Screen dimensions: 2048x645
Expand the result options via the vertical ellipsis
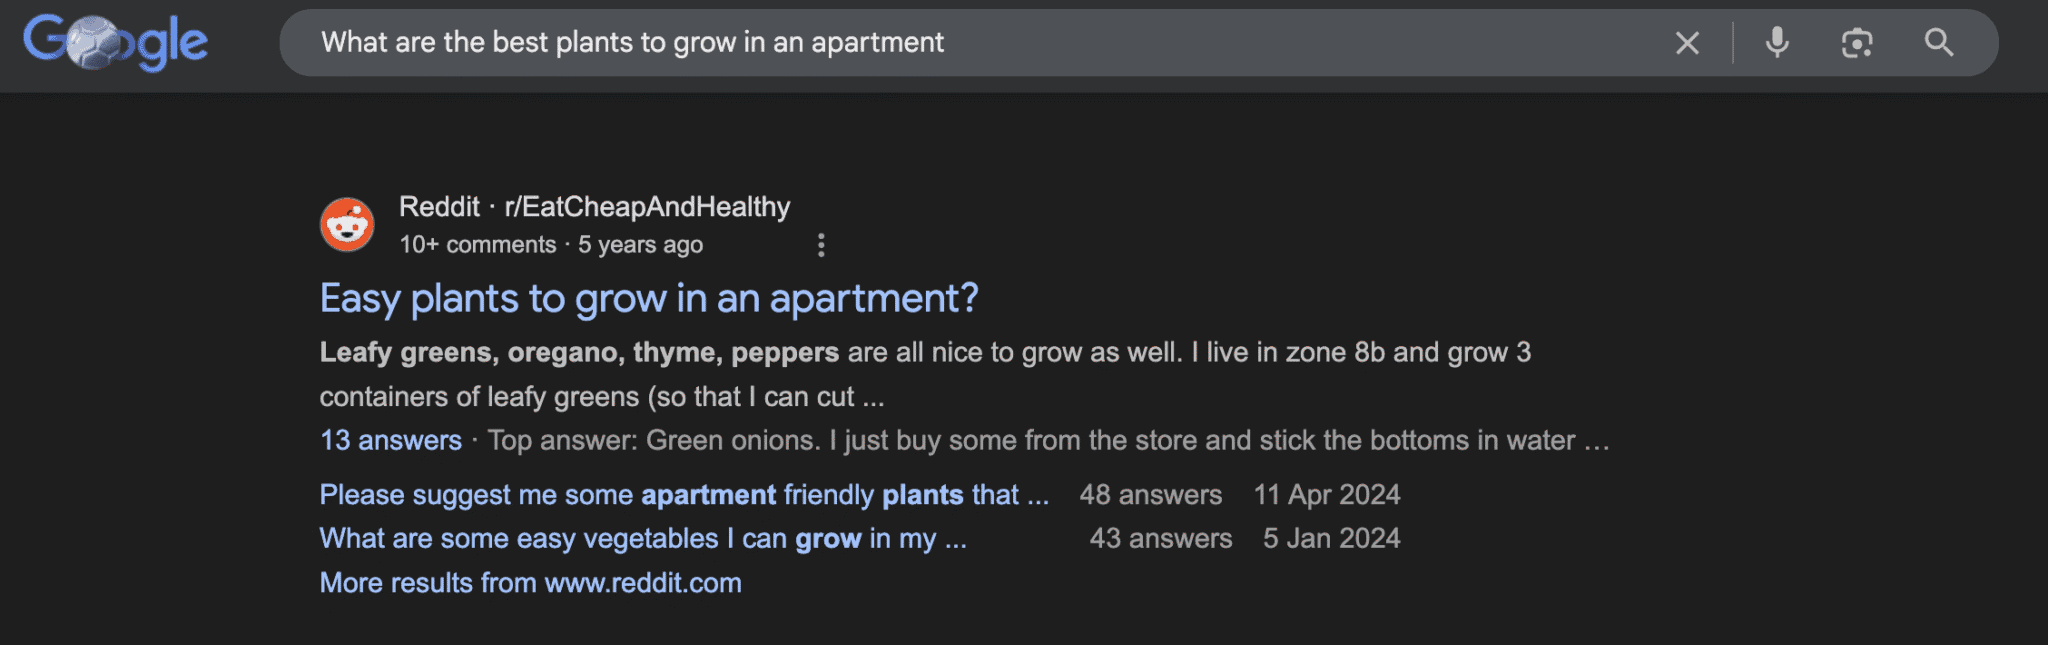(x=821, y=245)
